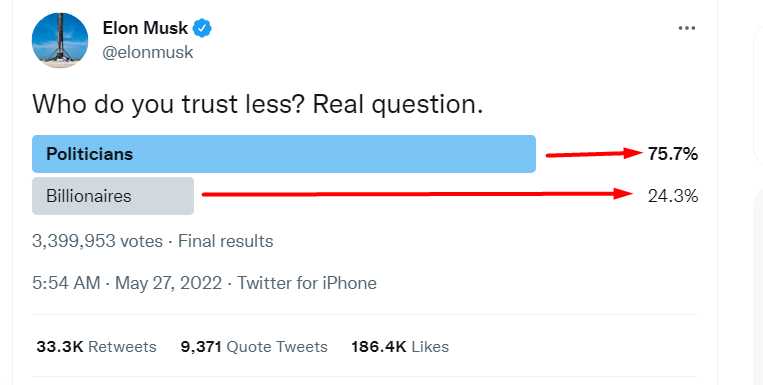Open the May 27, 2022 date link
The height and width of the screenshot is (385, 763).
(168, 283)
